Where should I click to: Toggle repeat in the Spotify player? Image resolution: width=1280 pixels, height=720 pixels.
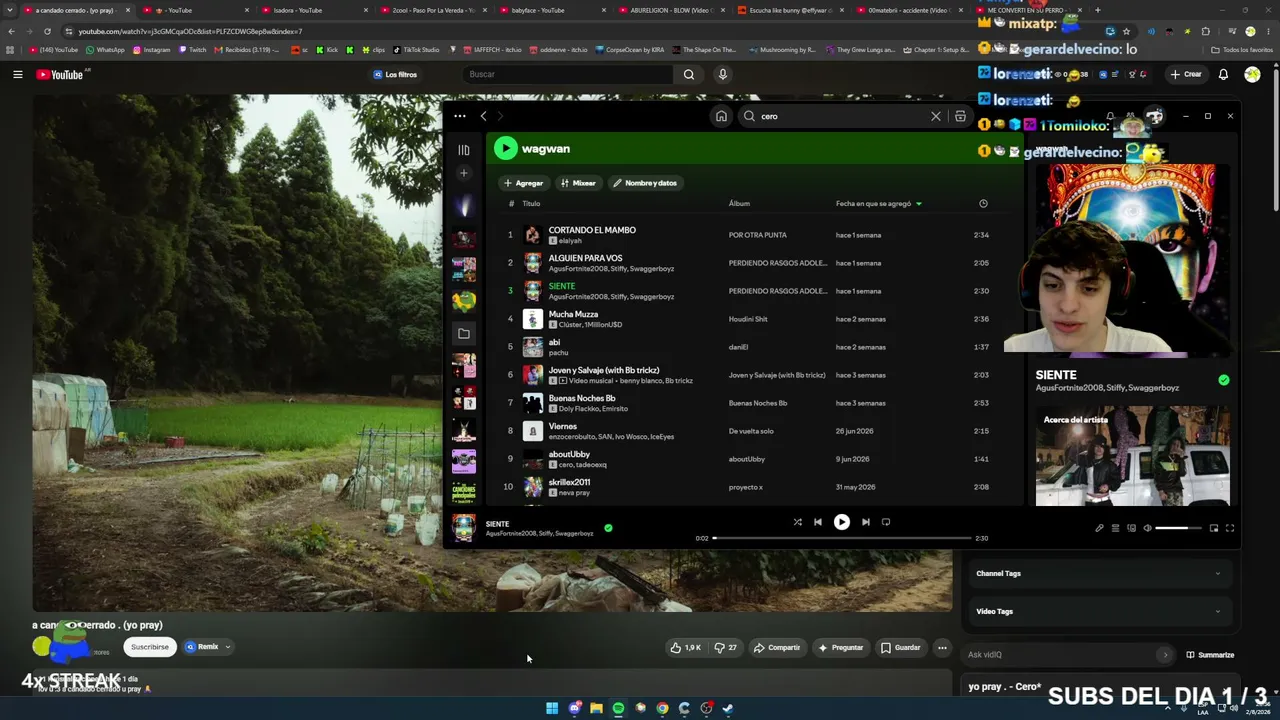point(886,522)
